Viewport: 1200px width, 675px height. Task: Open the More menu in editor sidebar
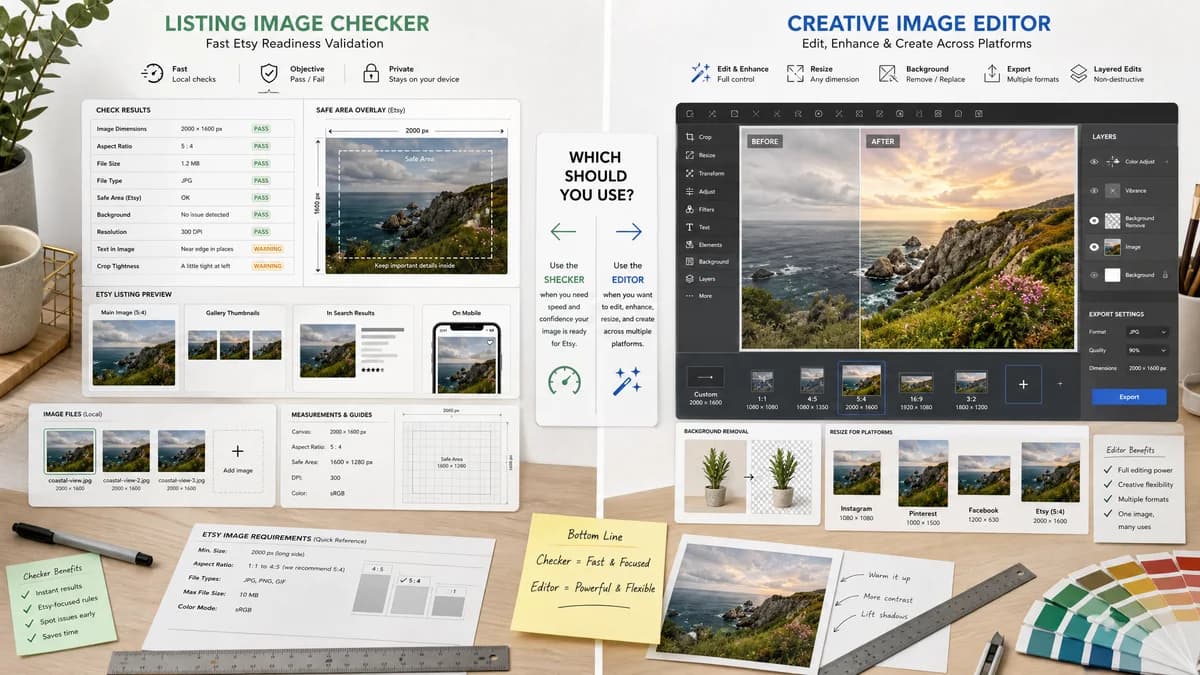[698, 296]
